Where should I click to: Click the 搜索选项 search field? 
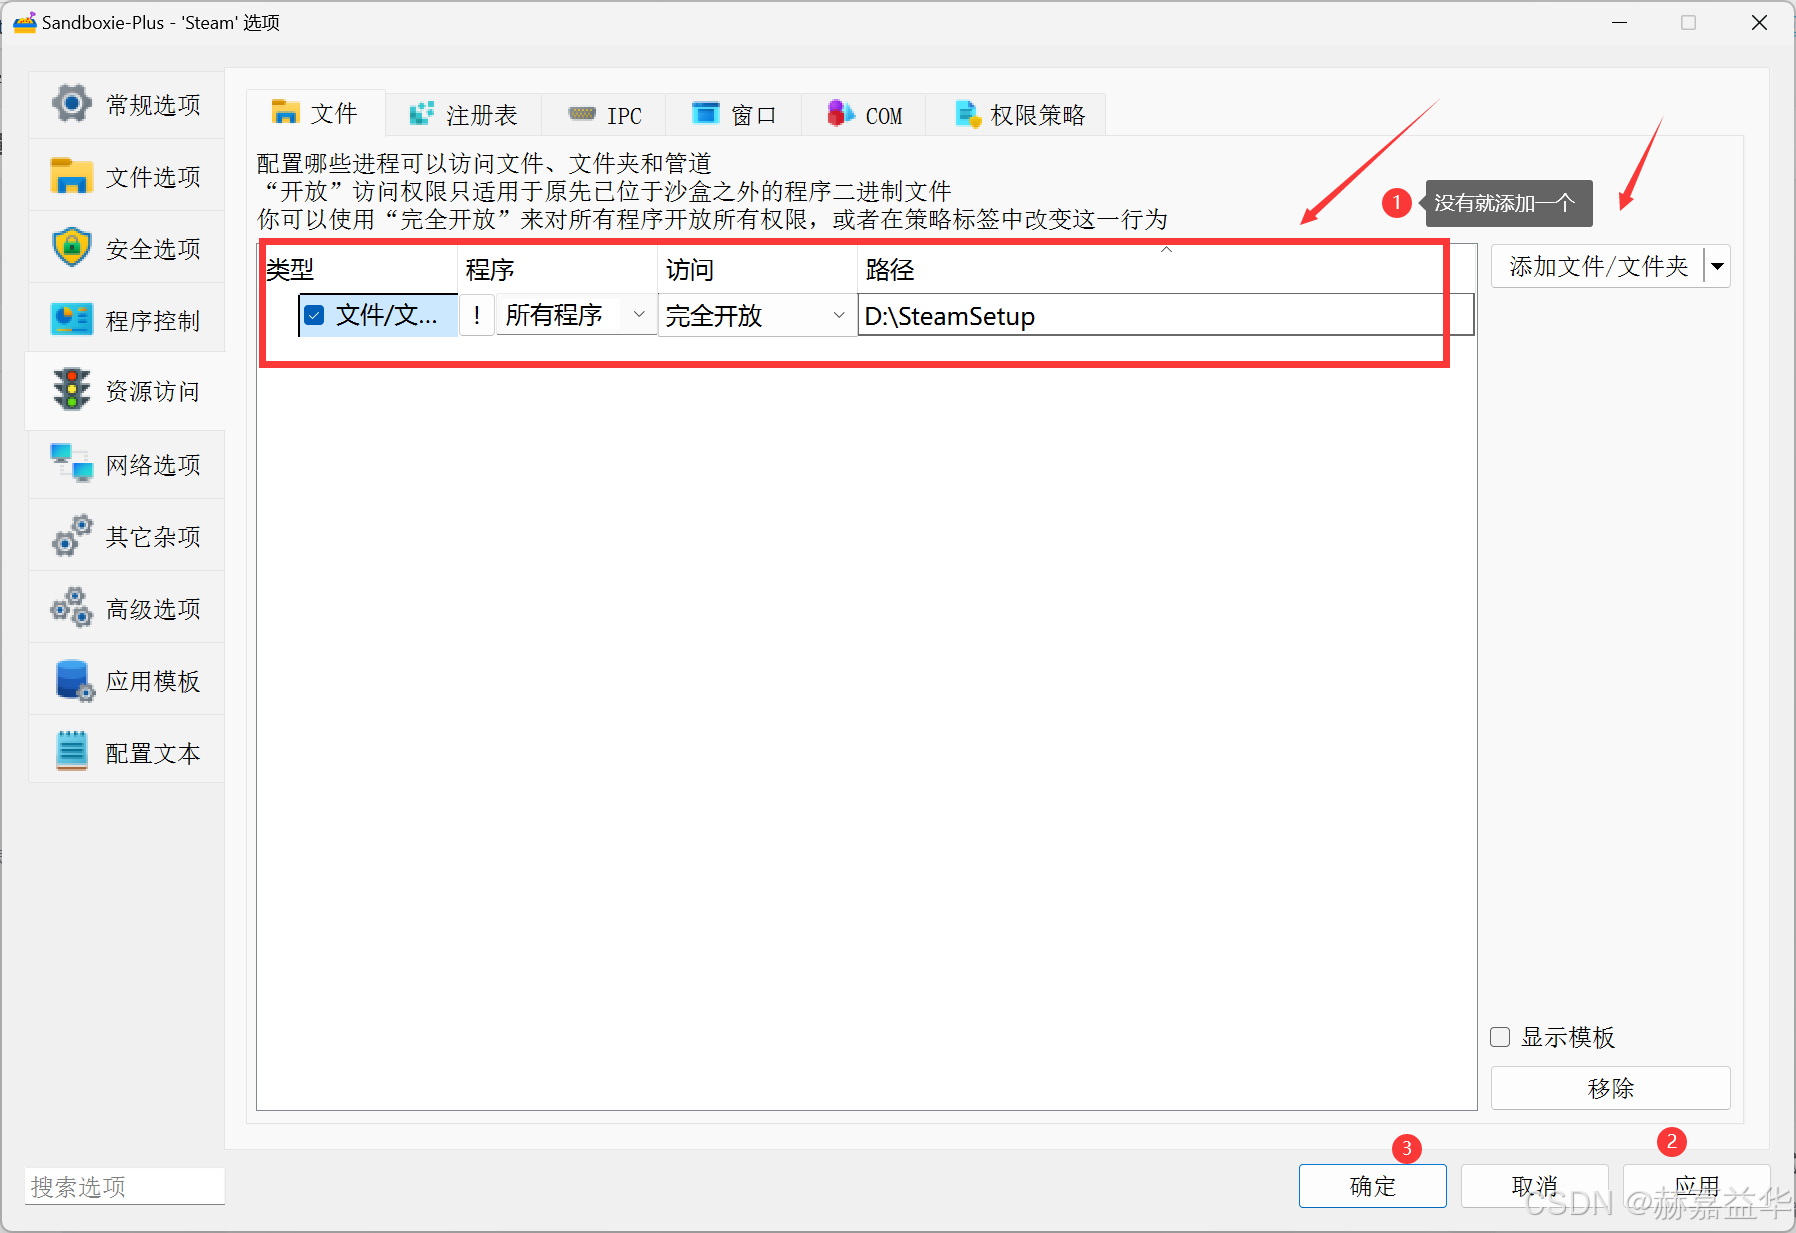pos(124,1187)
